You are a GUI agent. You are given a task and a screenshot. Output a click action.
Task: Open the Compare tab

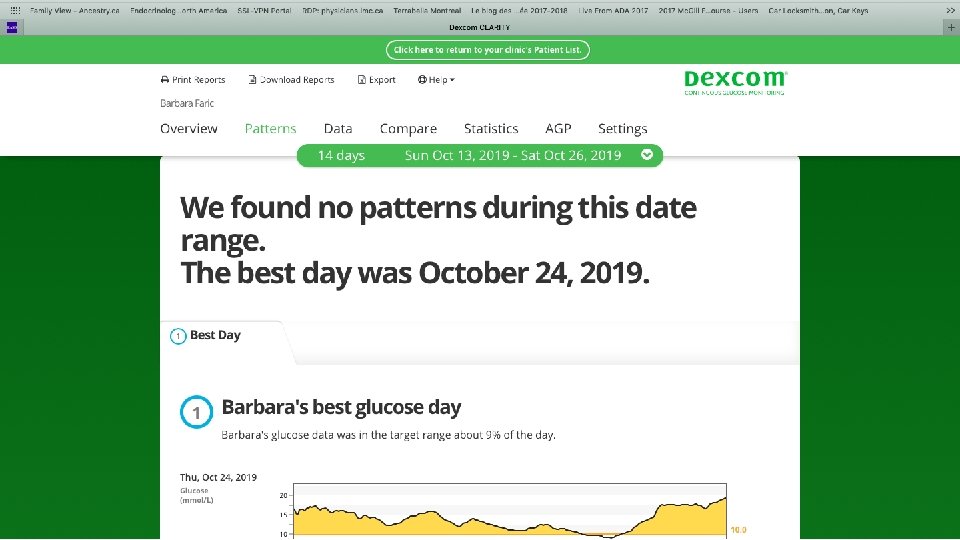pos(408,129)
